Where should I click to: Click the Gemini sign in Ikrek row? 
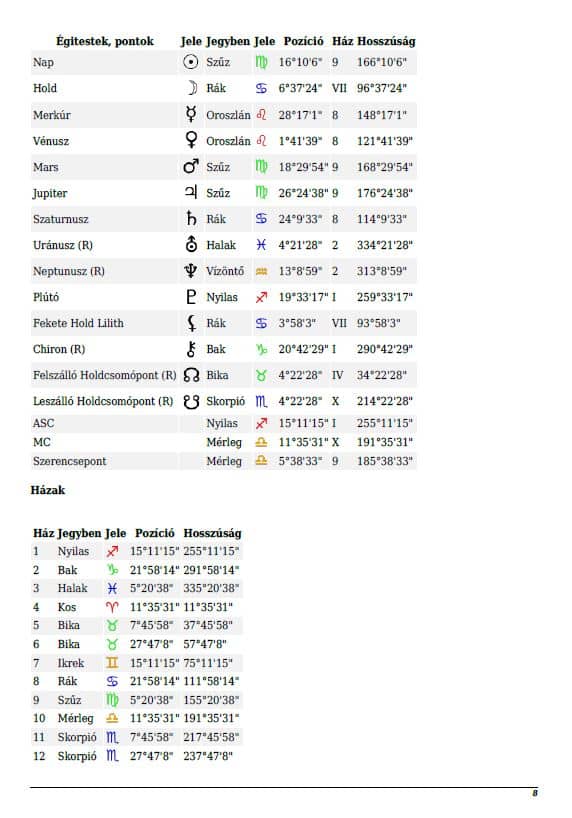coord(112,663)
